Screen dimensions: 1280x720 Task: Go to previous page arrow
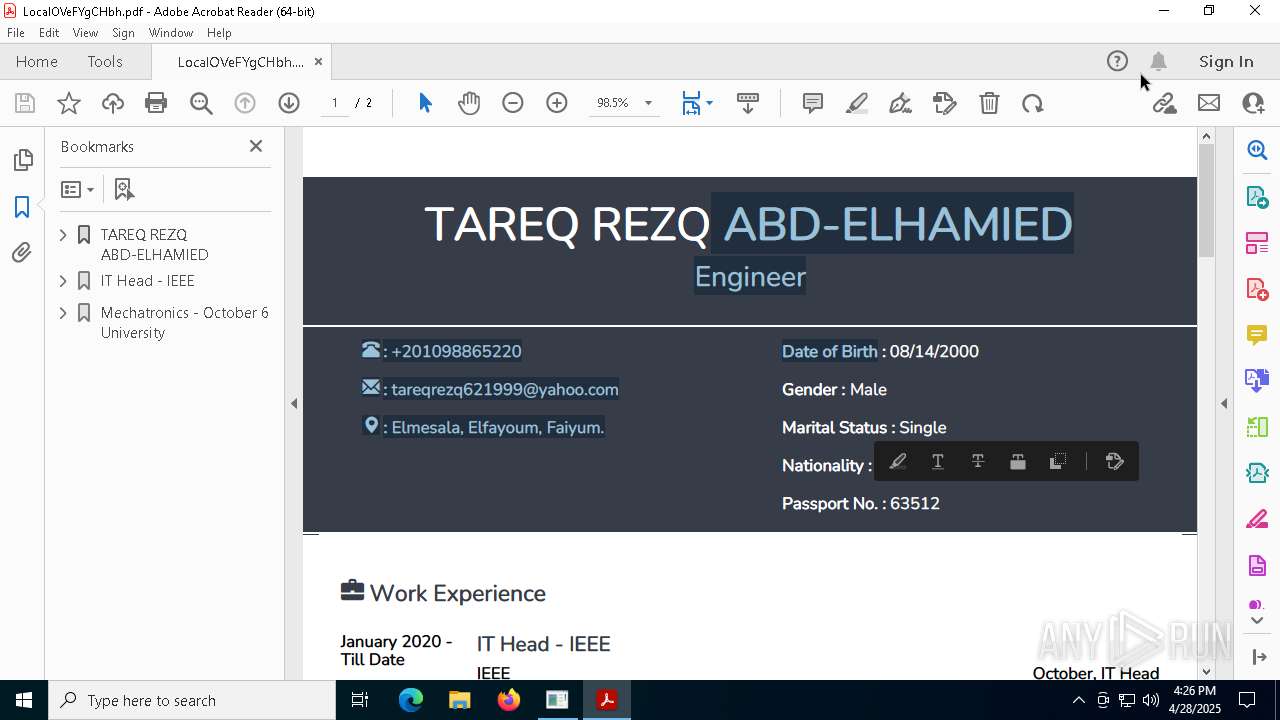click(x=245, y=103)
